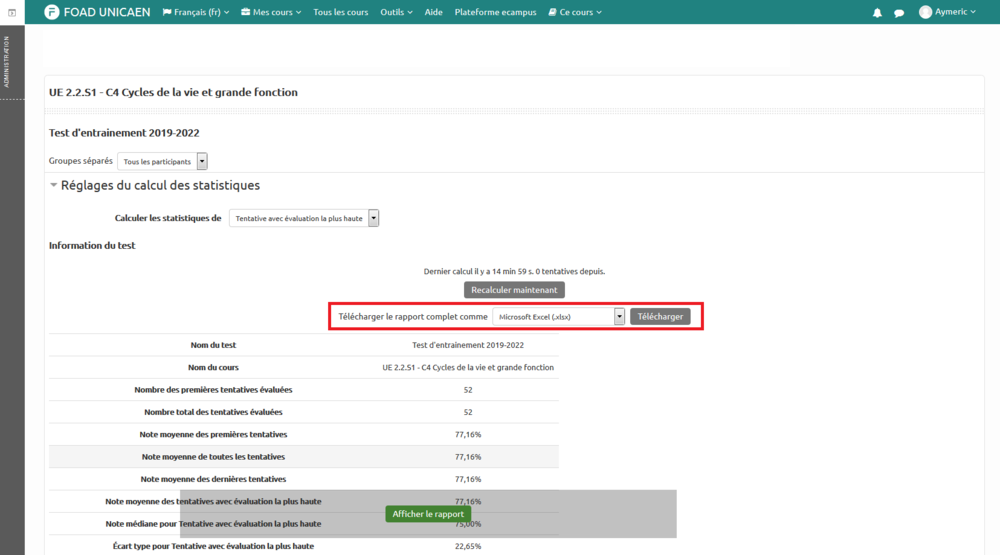
Task: Open the Ce cours menu
Action: pyautogui.click(x=575, y=12)
